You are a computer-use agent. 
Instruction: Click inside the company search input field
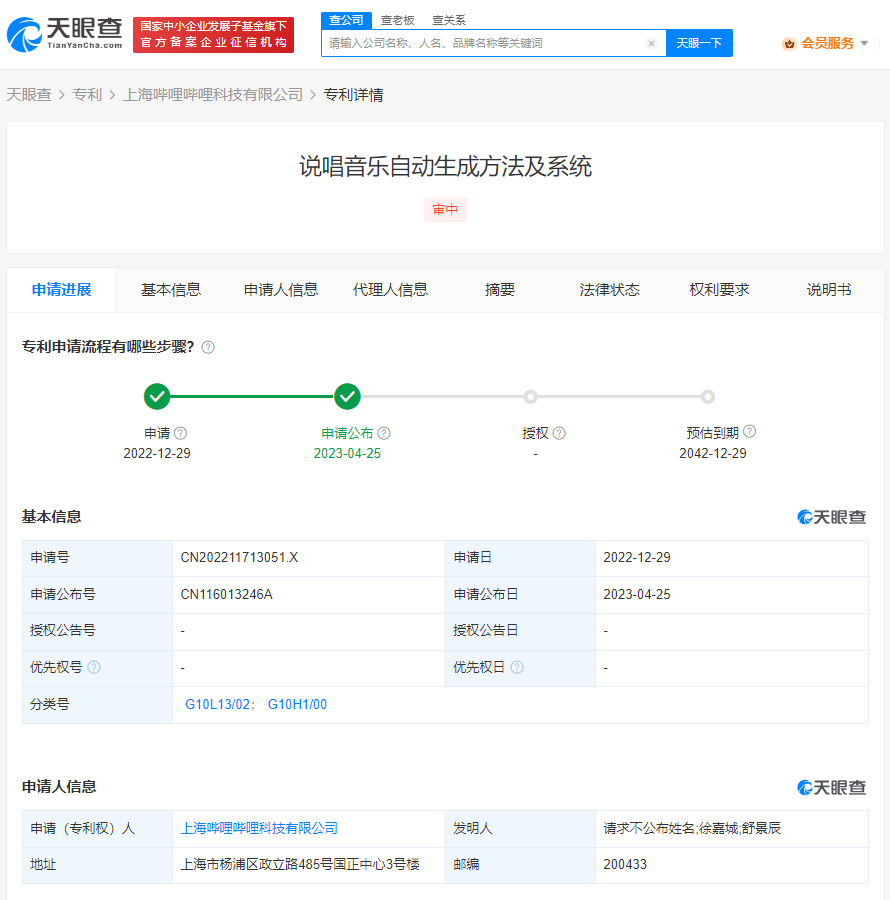point(480,43)
